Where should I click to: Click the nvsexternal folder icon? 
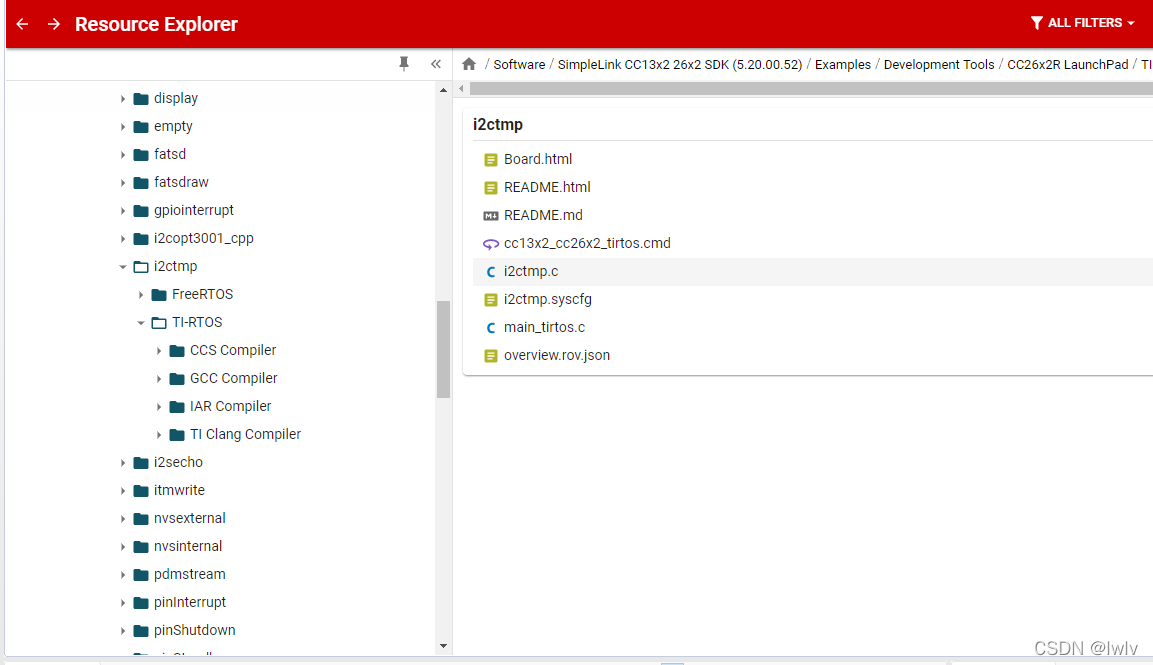(x=141, y=519)
